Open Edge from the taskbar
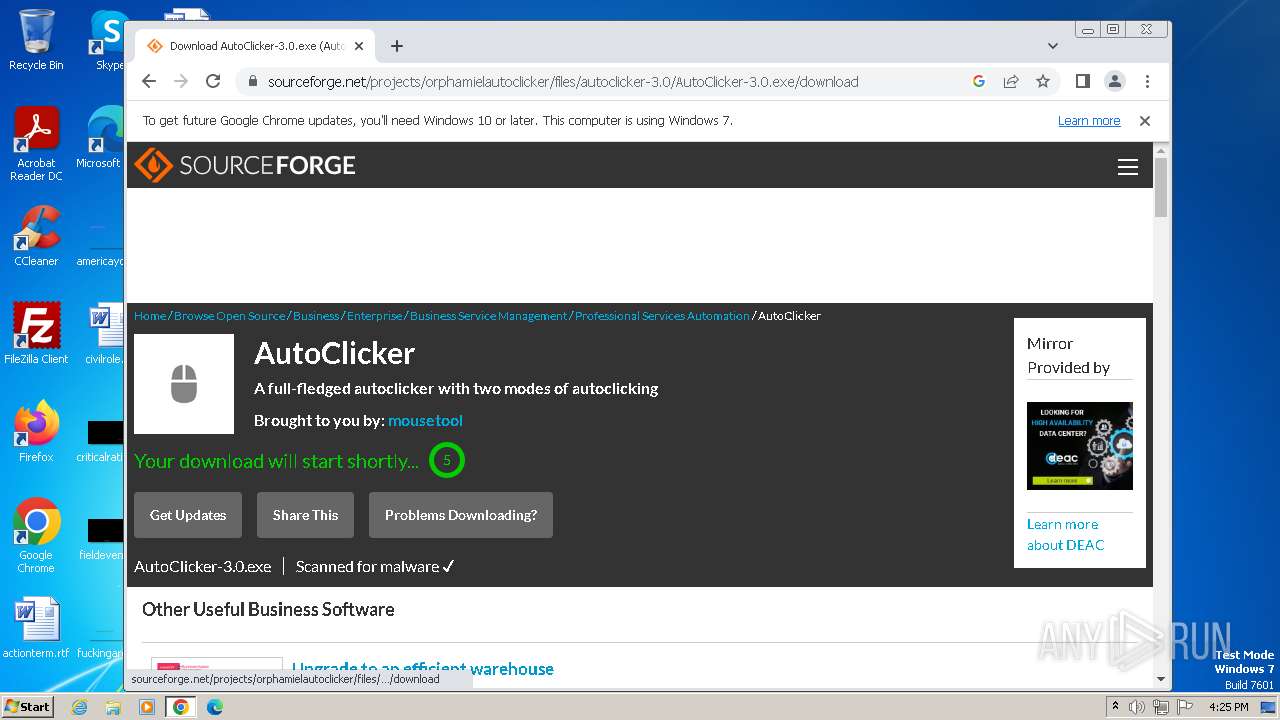 (214, 707)
